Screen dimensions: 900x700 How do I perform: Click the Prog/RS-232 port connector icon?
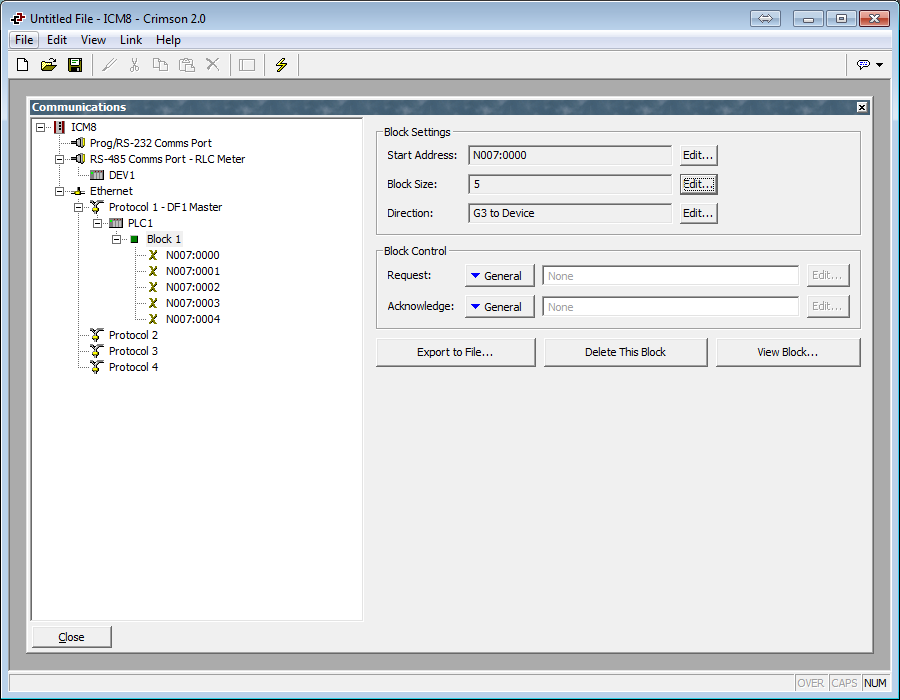click(x=79, y=143)
